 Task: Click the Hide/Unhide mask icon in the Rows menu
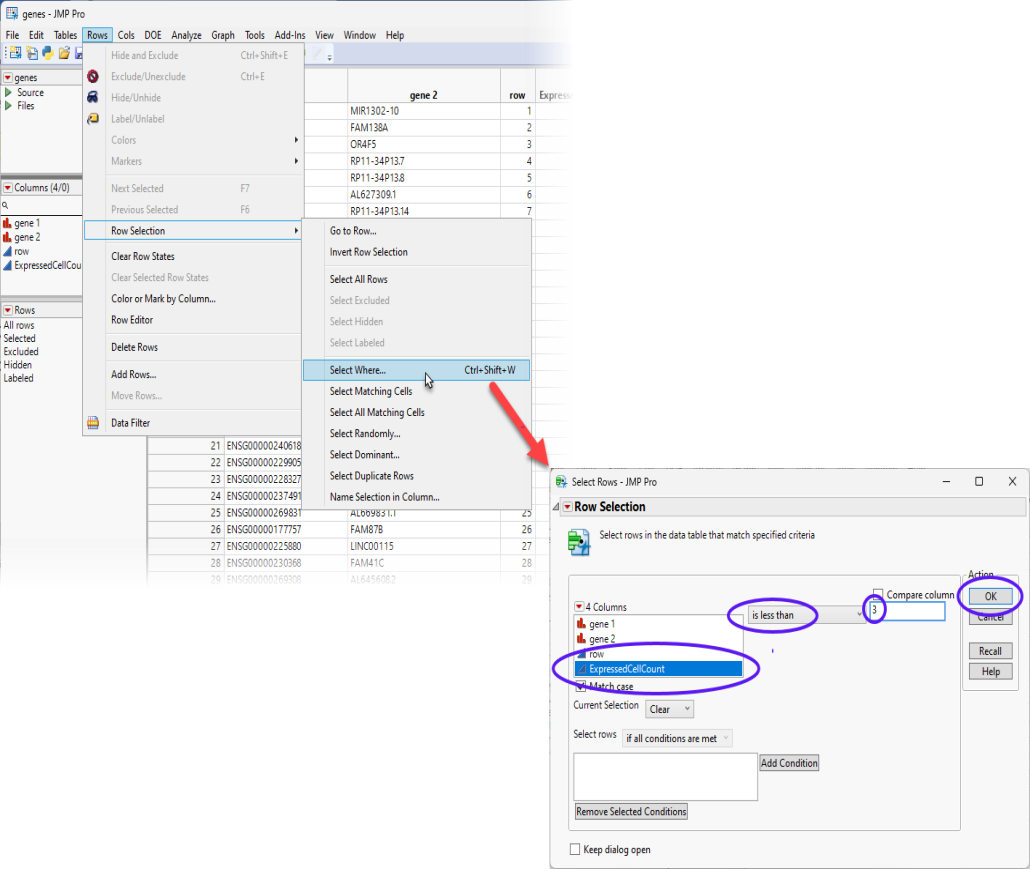tap(93, 97)
